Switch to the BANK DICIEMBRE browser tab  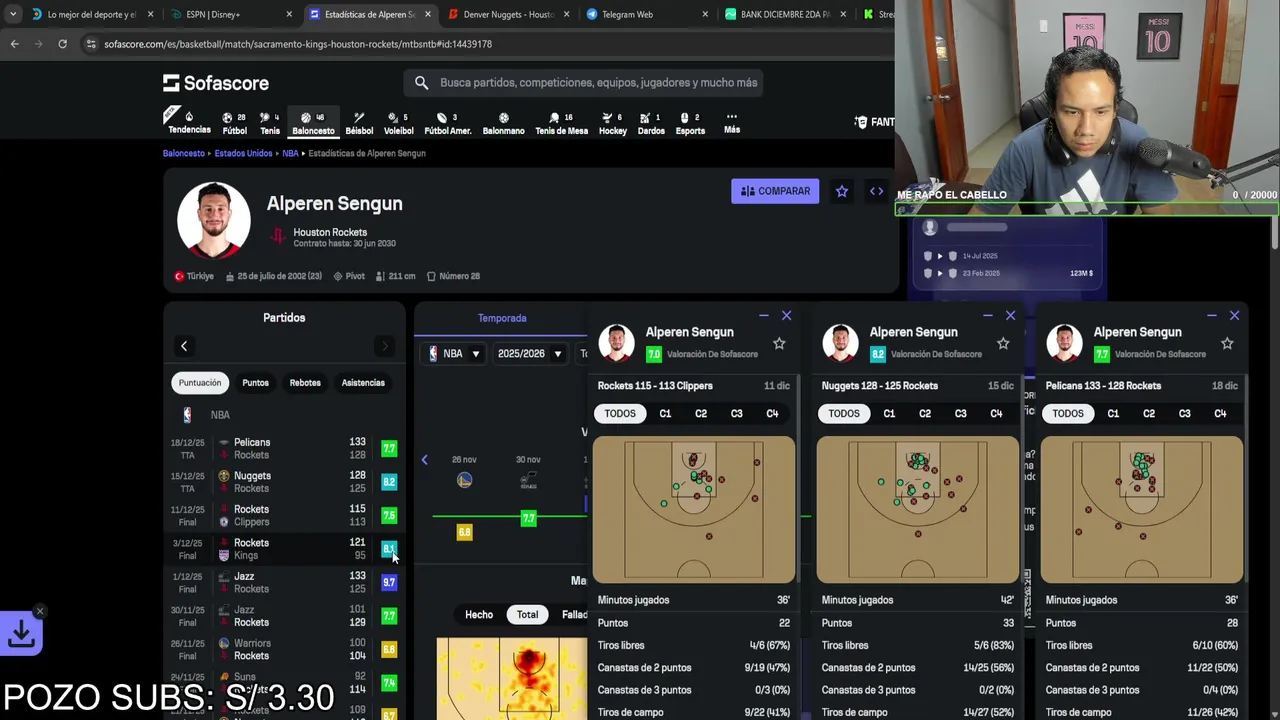point(783,14)
